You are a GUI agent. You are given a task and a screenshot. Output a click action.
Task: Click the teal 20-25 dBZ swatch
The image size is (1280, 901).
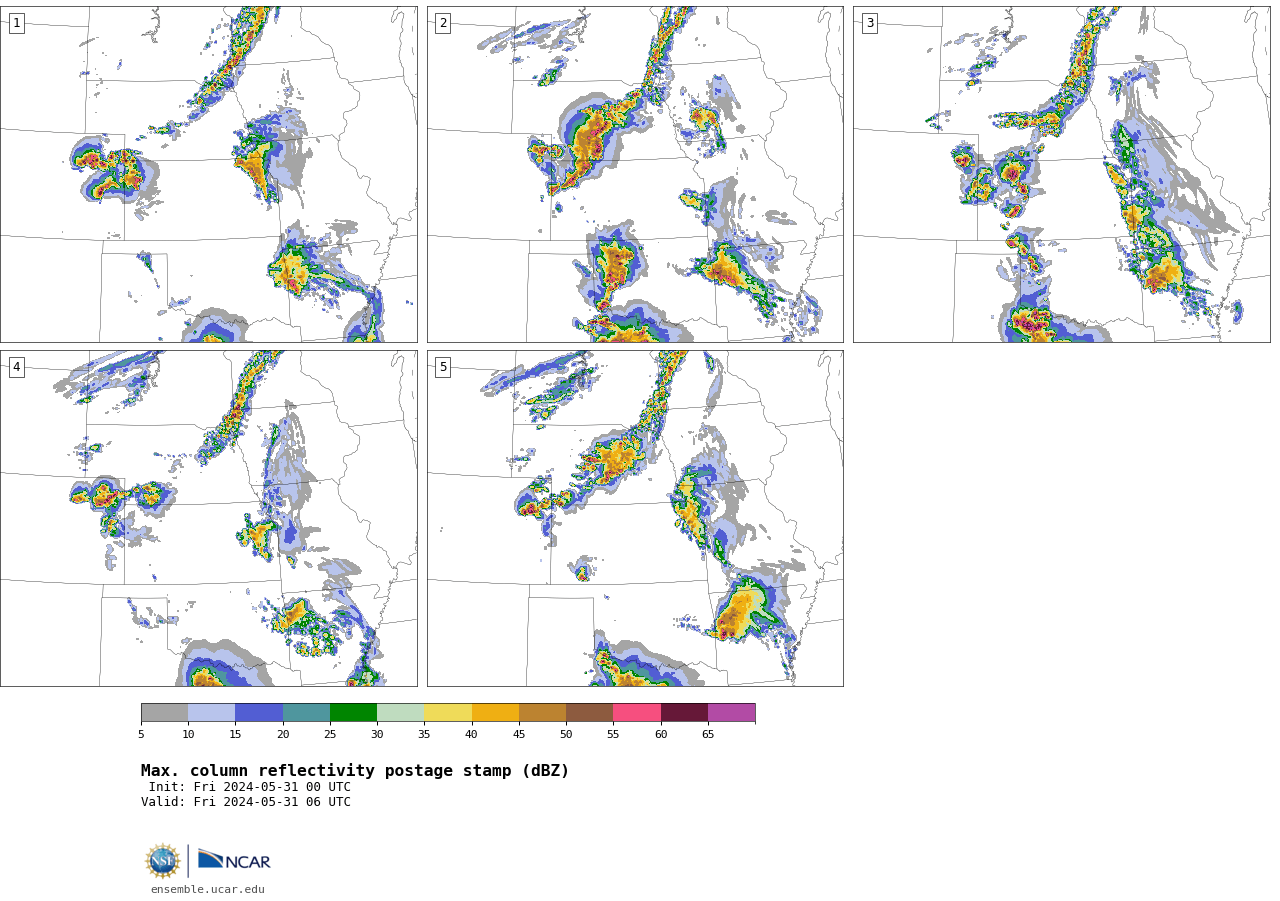point(306,713)
